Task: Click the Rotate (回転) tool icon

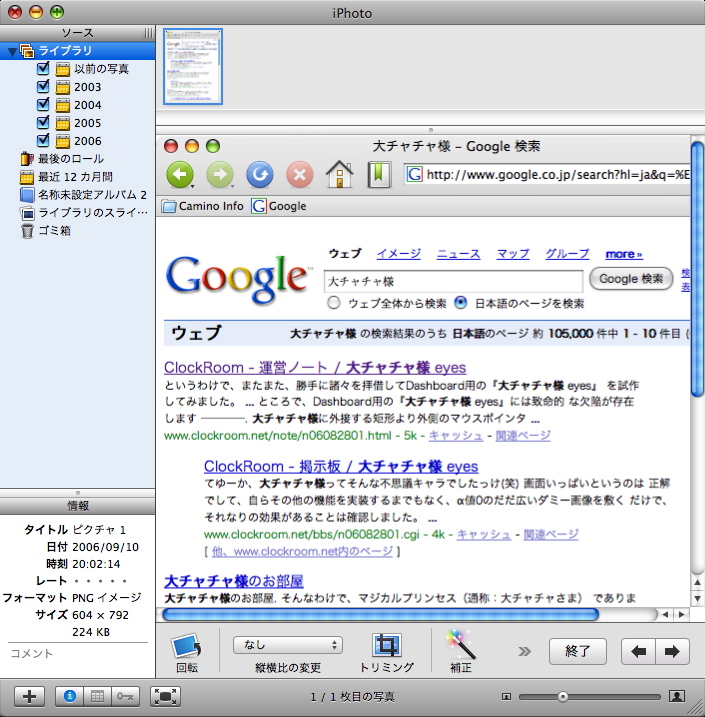Action: (x=187, y=647)
